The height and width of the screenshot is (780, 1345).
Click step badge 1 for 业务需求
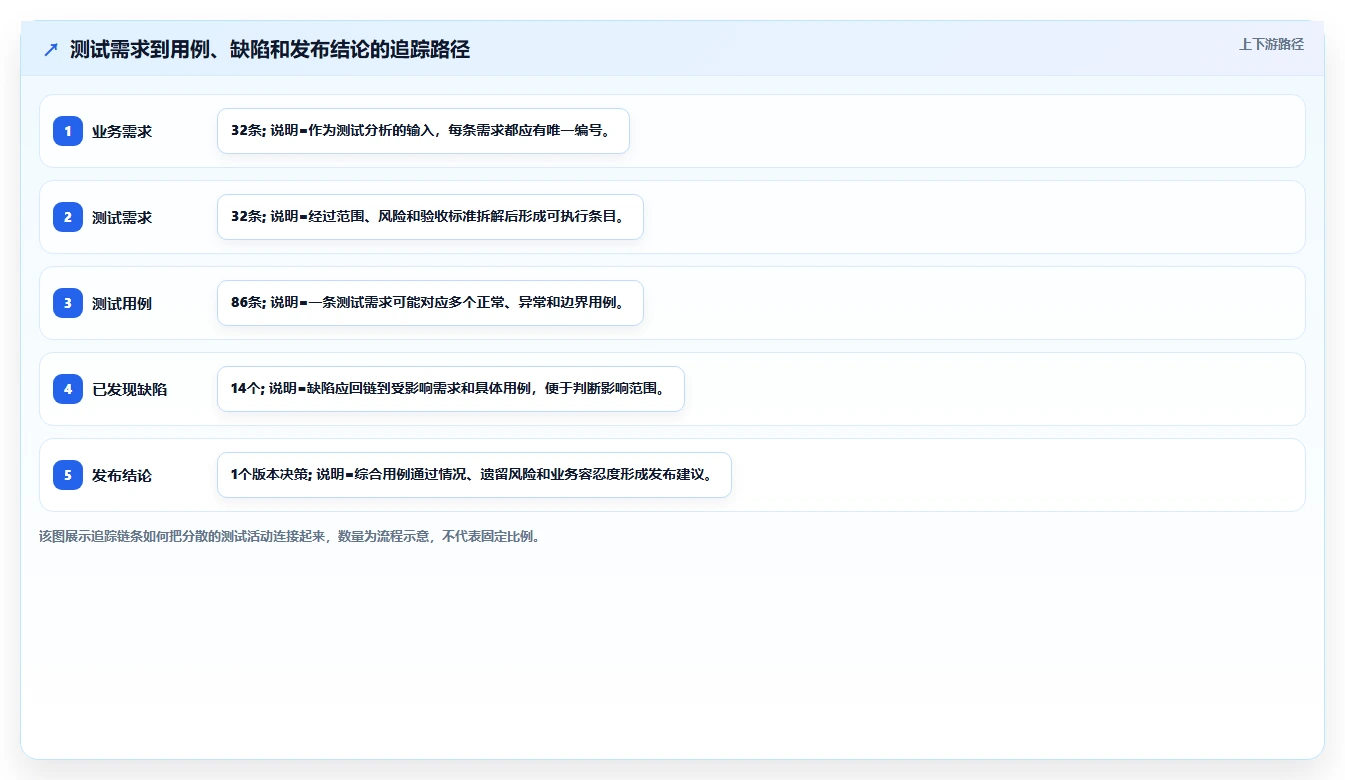[68, 131]
